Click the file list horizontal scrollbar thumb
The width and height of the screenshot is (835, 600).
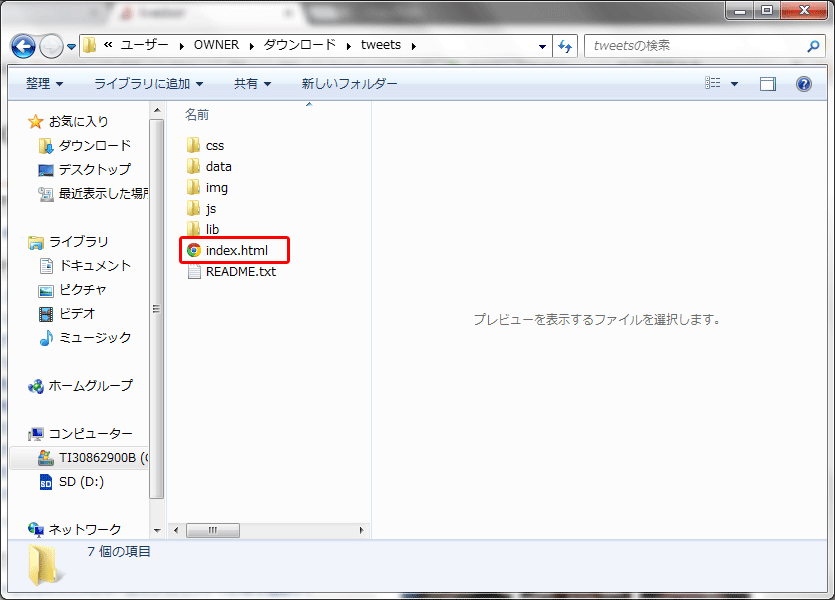click(x=213, y=530)
